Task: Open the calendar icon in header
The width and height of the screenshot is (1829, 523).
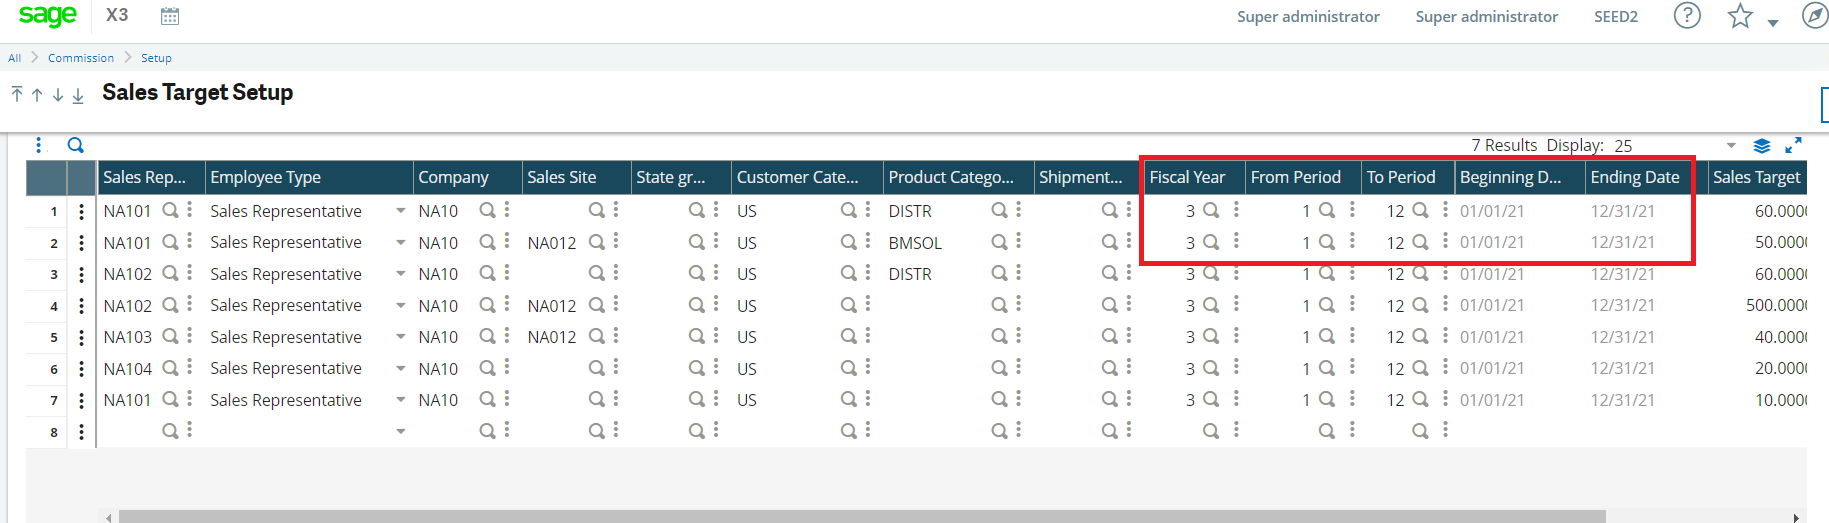Action: [170, 16]
